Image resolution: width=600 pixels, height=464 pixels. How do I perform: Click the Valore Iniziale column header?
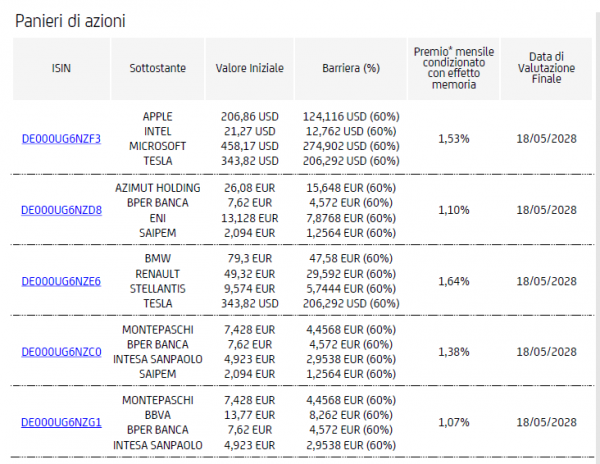coord(249,68)
